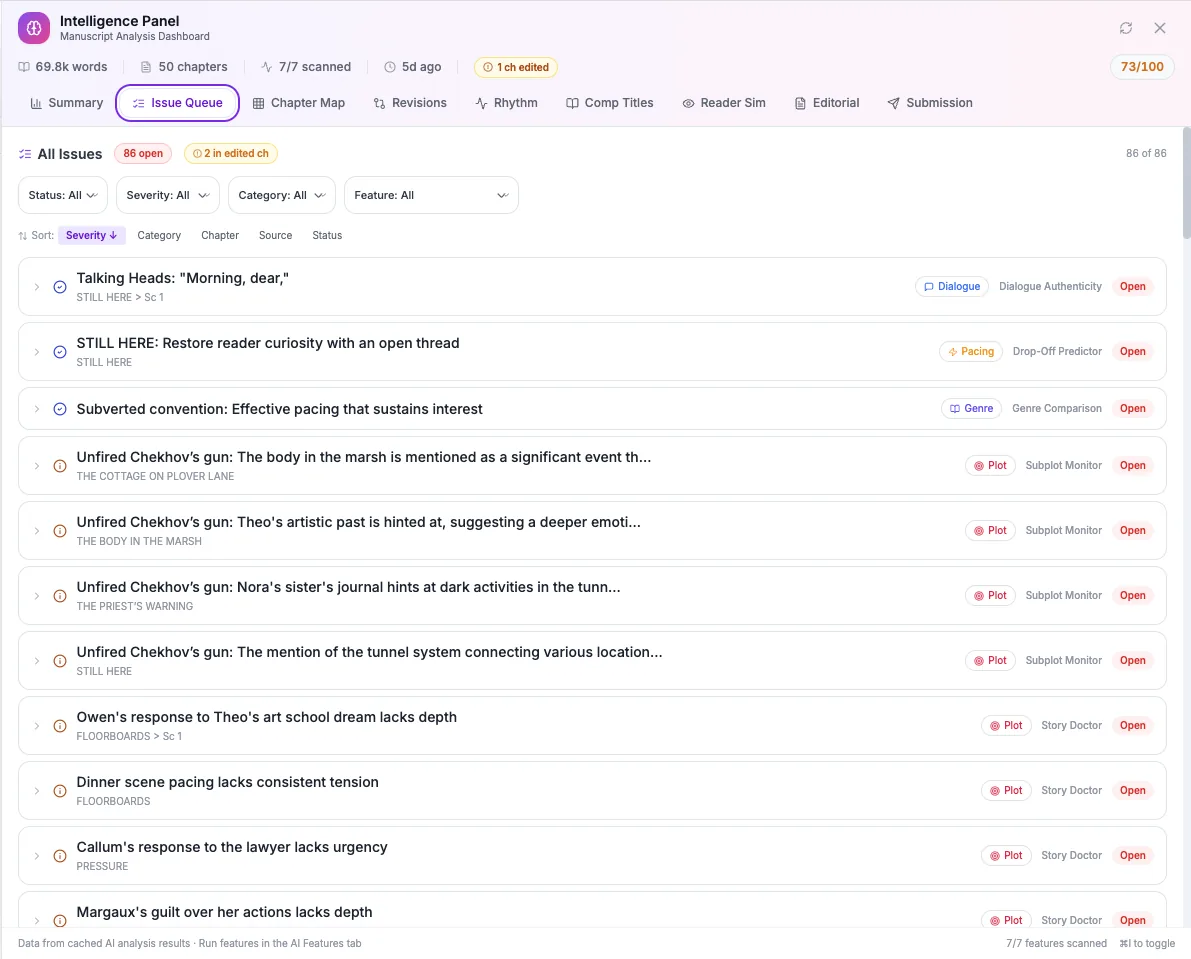Click the sort arrows icon
Screen dimensions: 1191x959
point(23,236)
